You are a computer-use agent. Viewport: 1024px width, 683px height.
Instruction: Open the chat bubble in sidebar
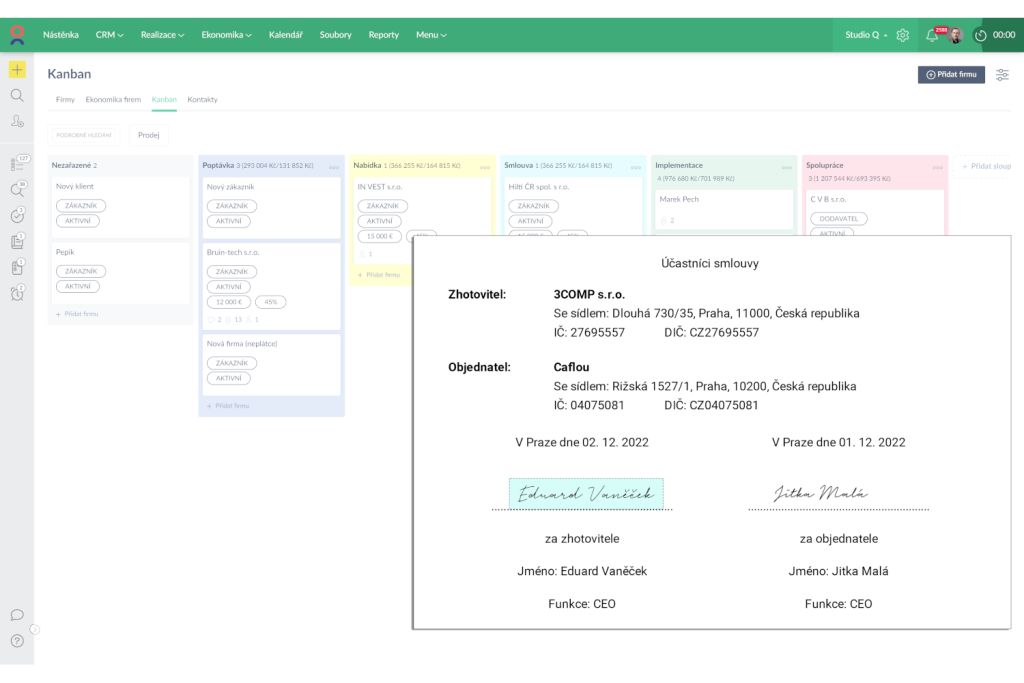17,615
